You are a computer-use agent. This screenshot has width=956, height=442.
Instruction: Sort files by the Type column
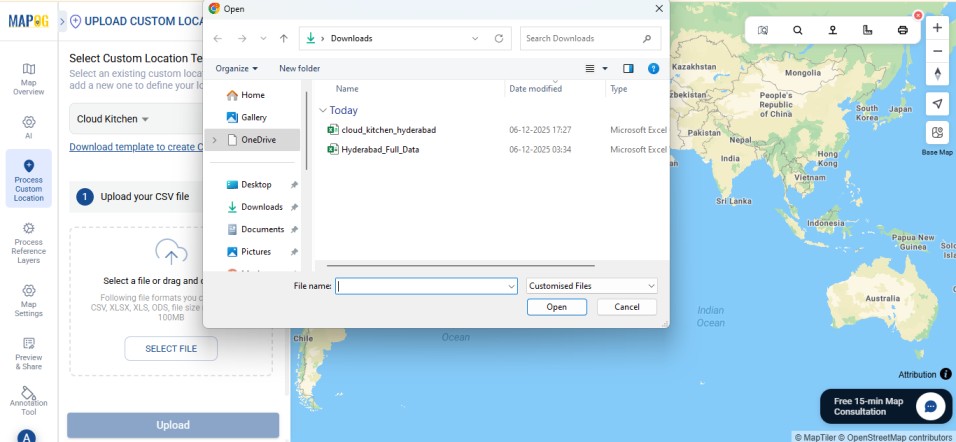(619, 89)
